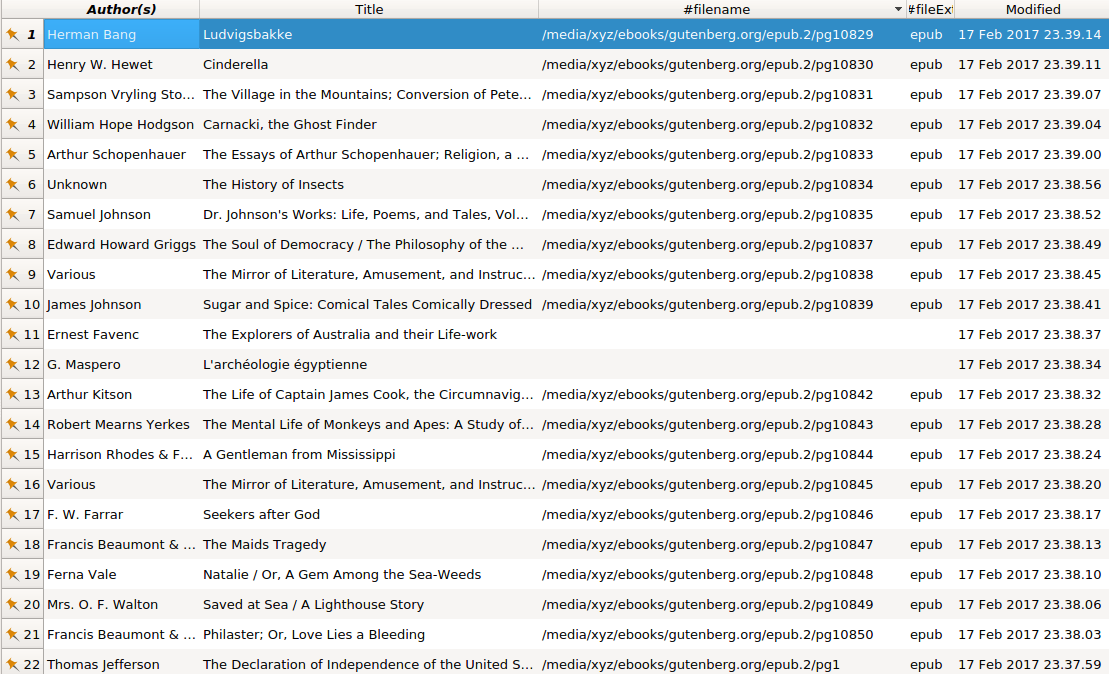Viewport: 1109px width, 674px height.
Task: Click the pin icon beside row 1
Action: tap(13, 34)
